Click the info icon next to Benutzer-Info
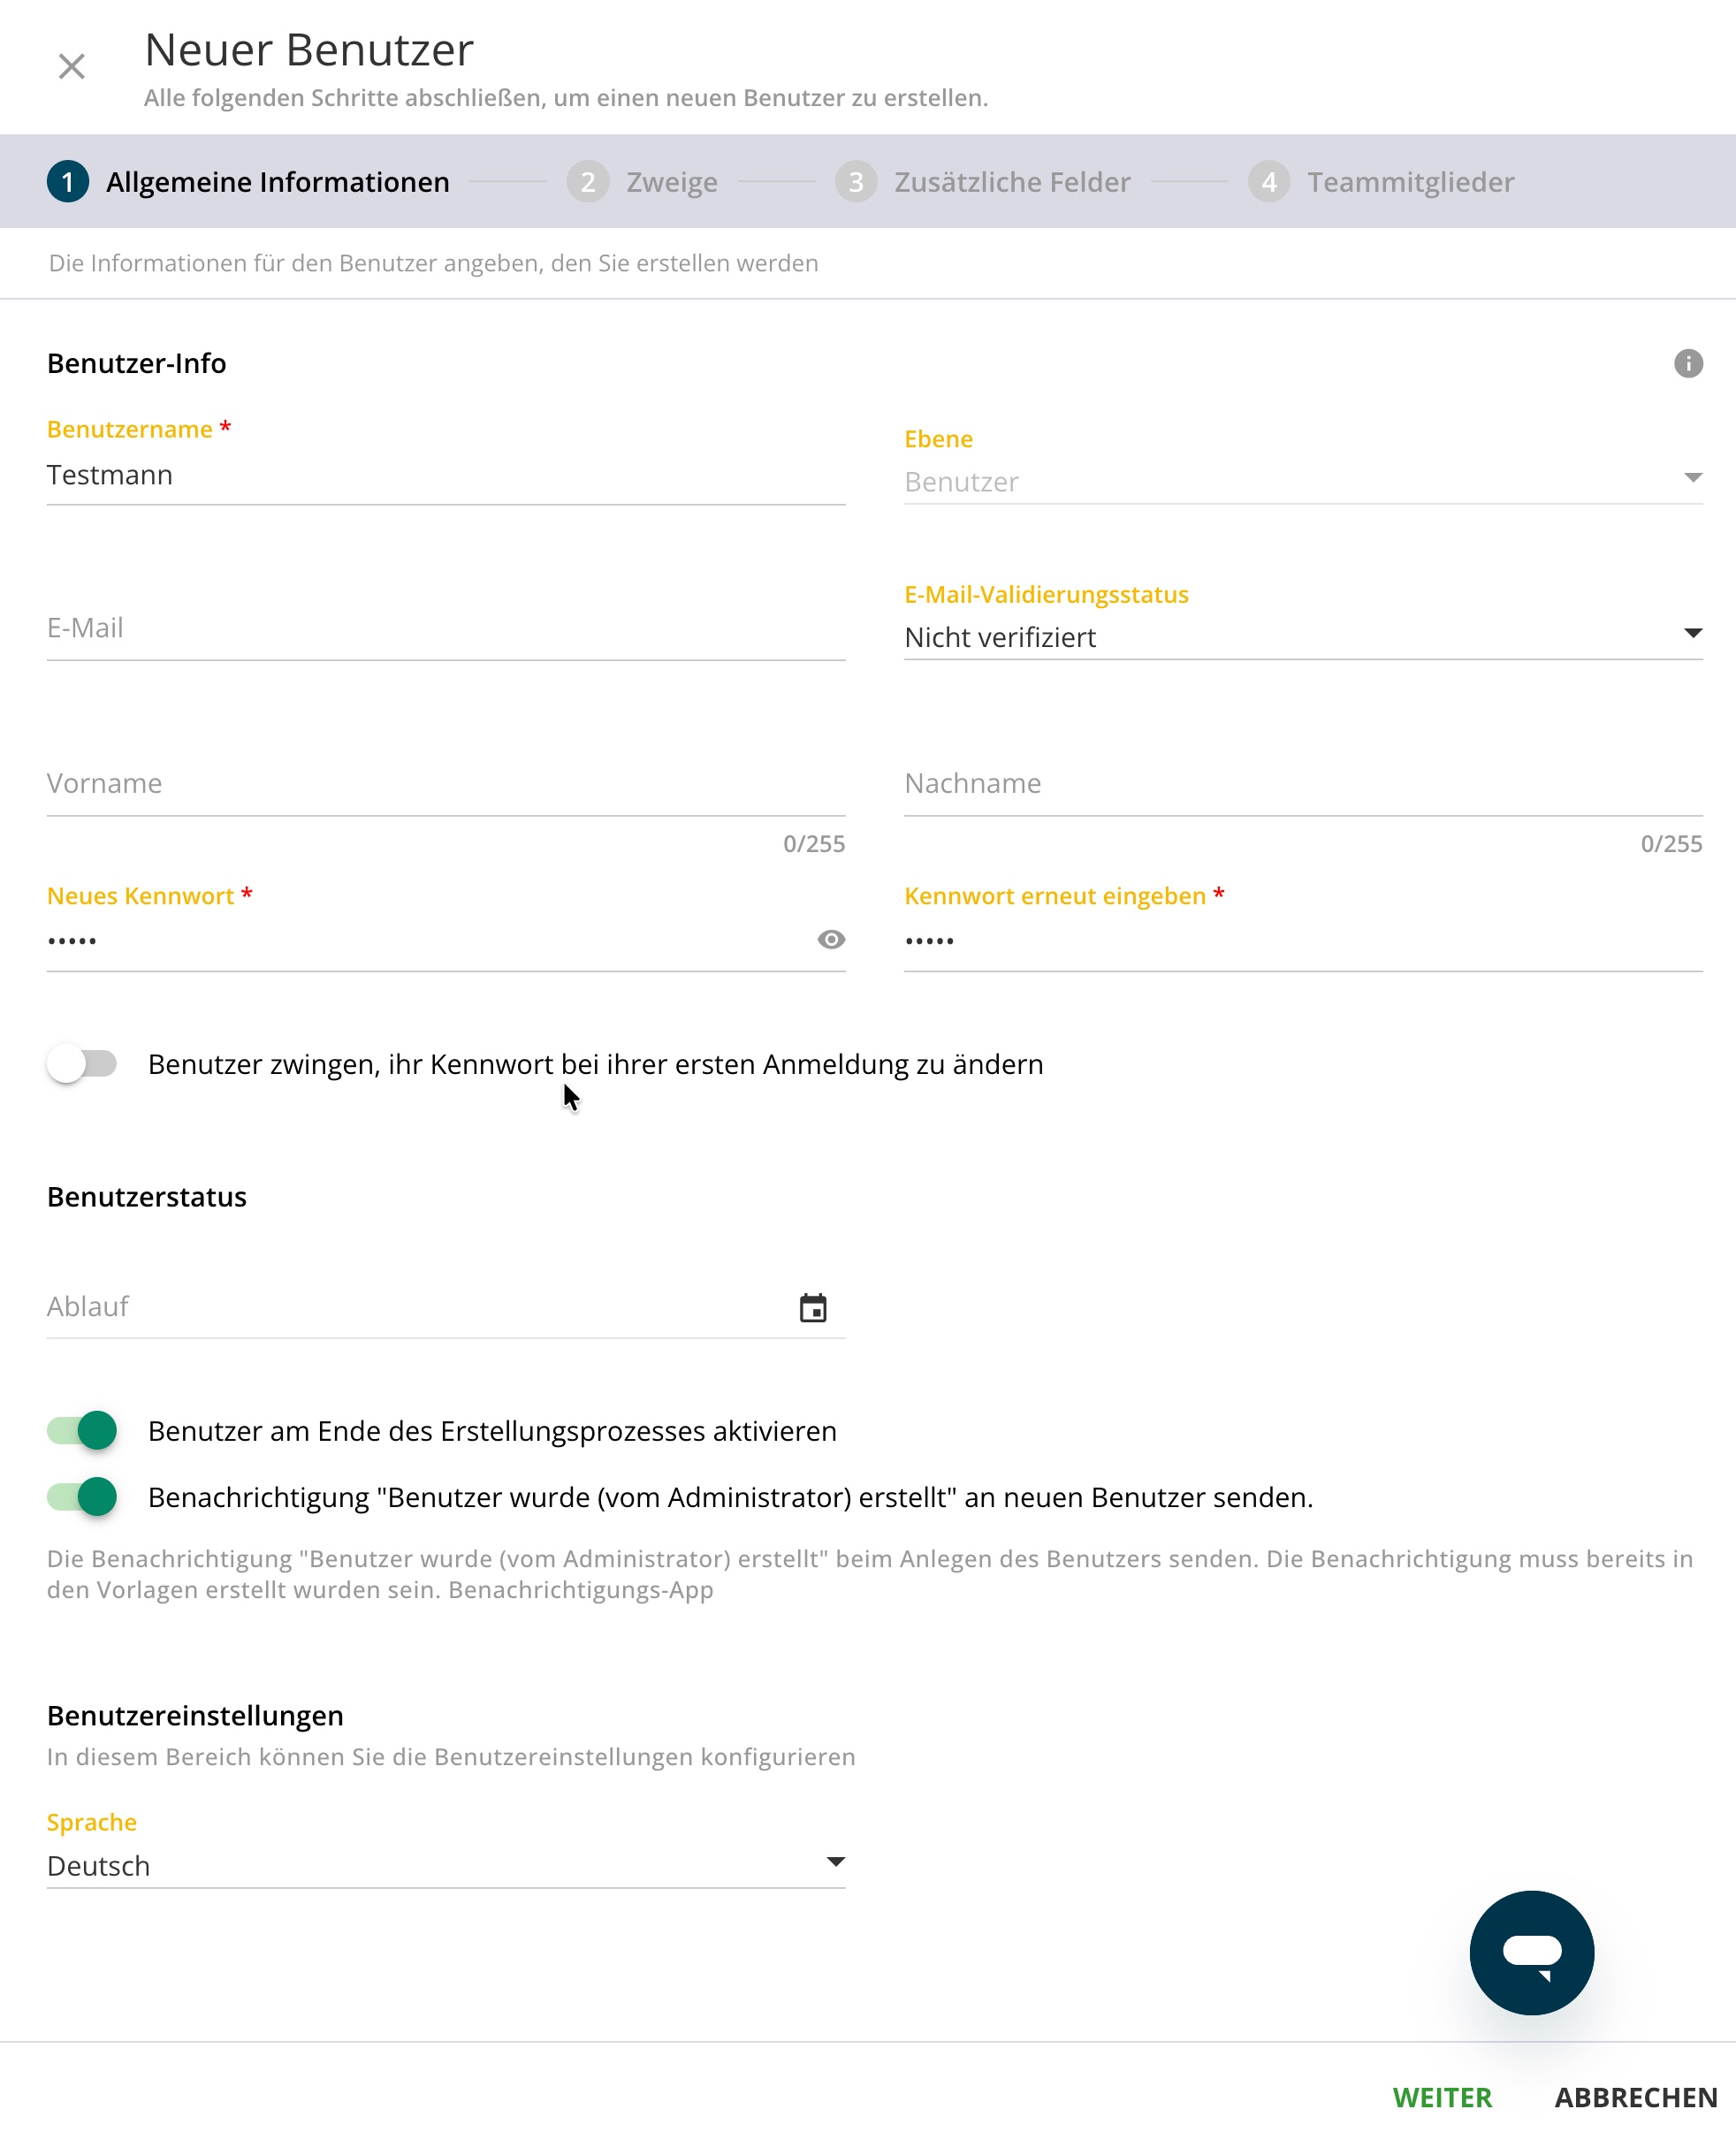This screenshot has height=2132, width=1736. (1688, 363)
